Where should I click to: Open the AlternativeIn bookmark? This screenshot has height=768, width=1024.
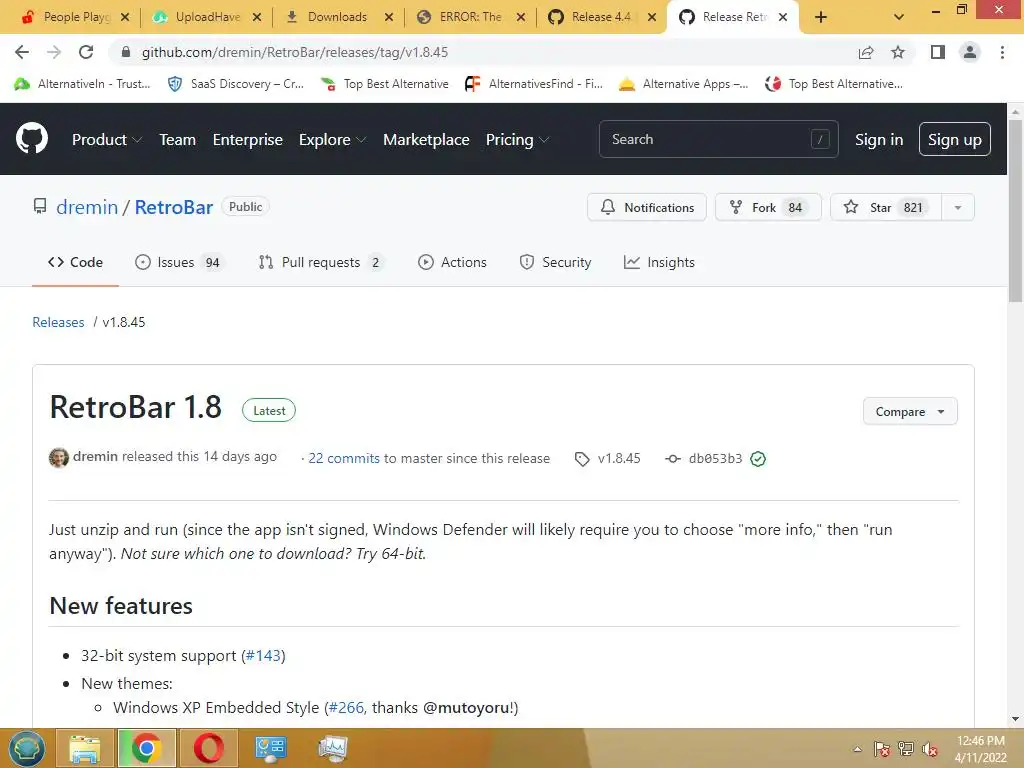point(83,84)
